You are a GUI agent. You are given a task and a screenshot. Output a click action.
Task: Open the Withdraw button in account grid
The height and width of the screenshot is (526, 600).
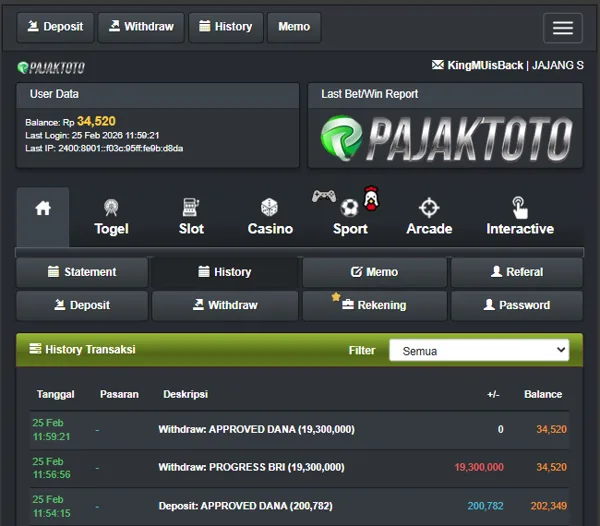(225, 305)
